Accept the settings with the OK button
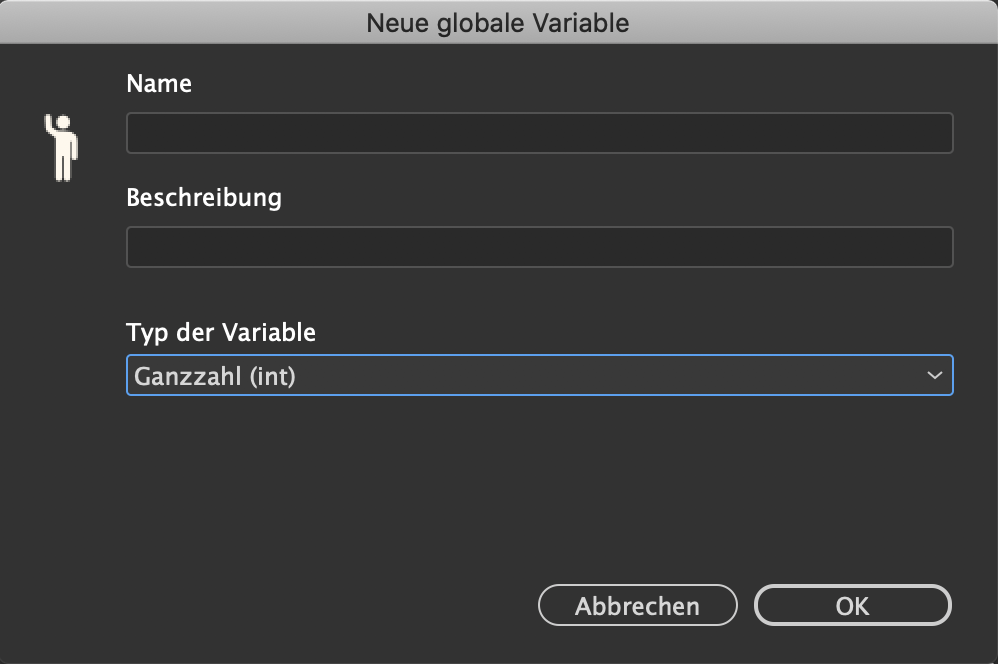This screenshot has width=998, height=664. click(852, 605)
